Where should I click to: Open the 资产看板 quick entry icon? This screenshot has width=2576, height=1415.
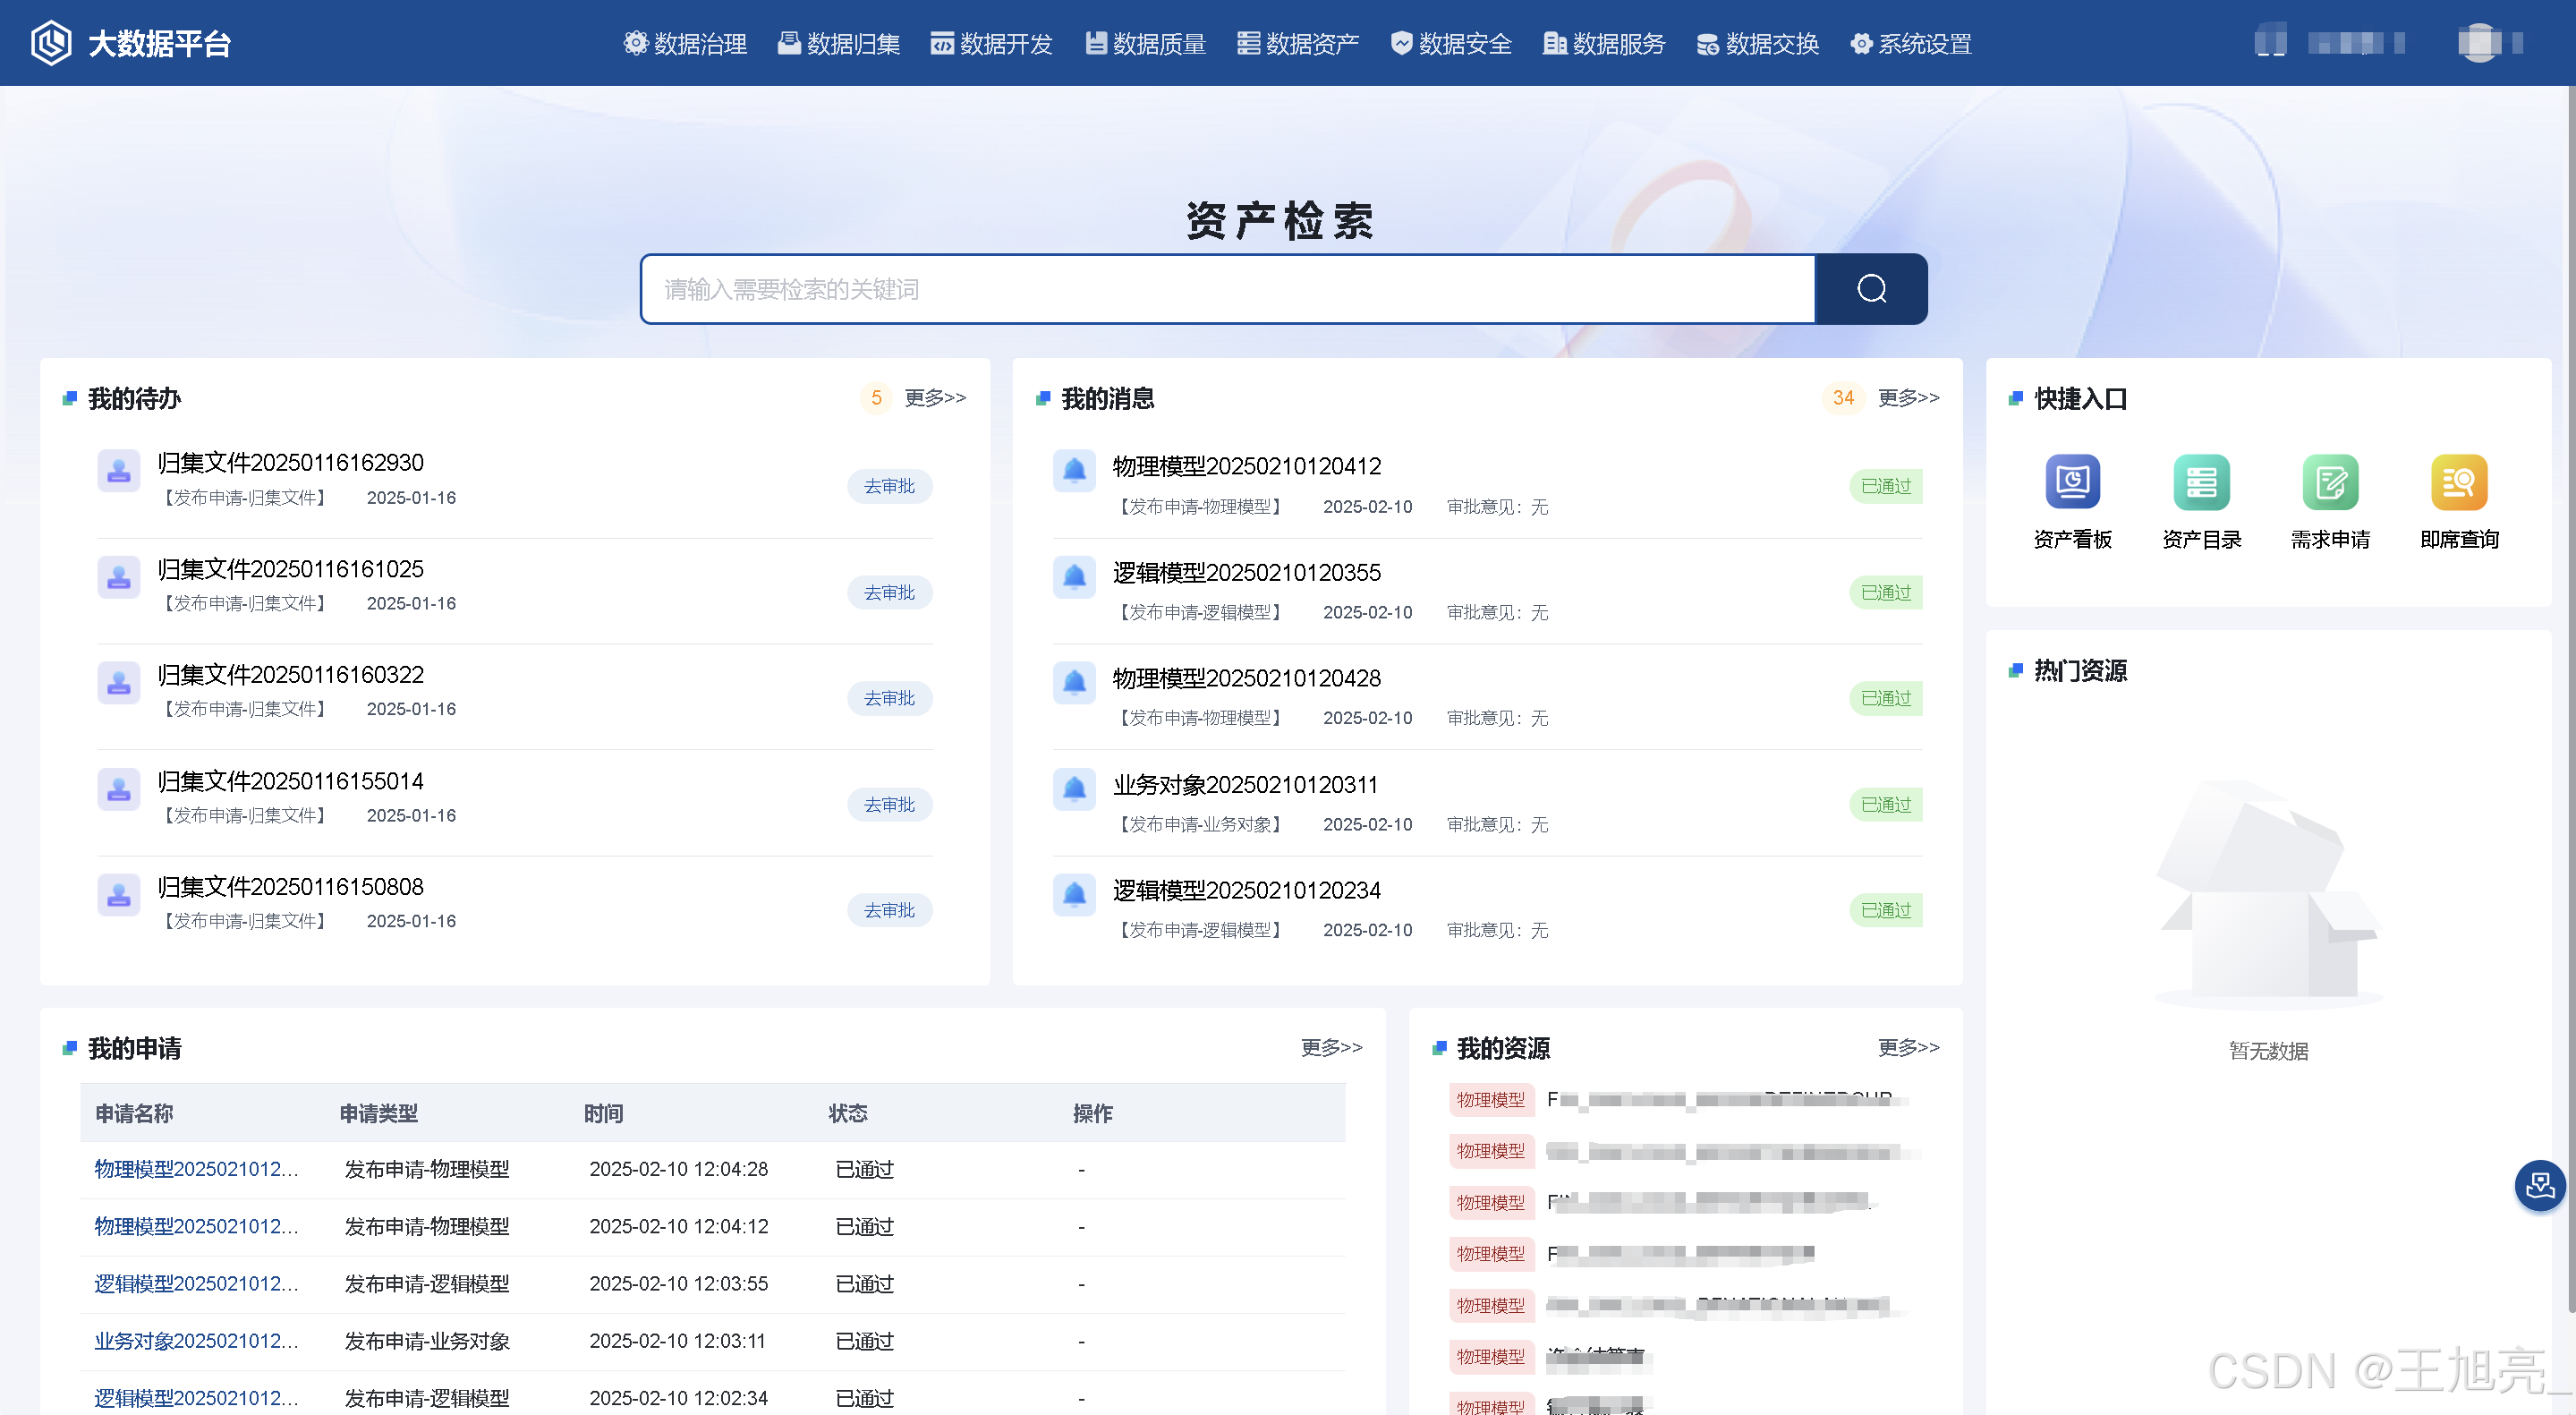point(2072,482)
